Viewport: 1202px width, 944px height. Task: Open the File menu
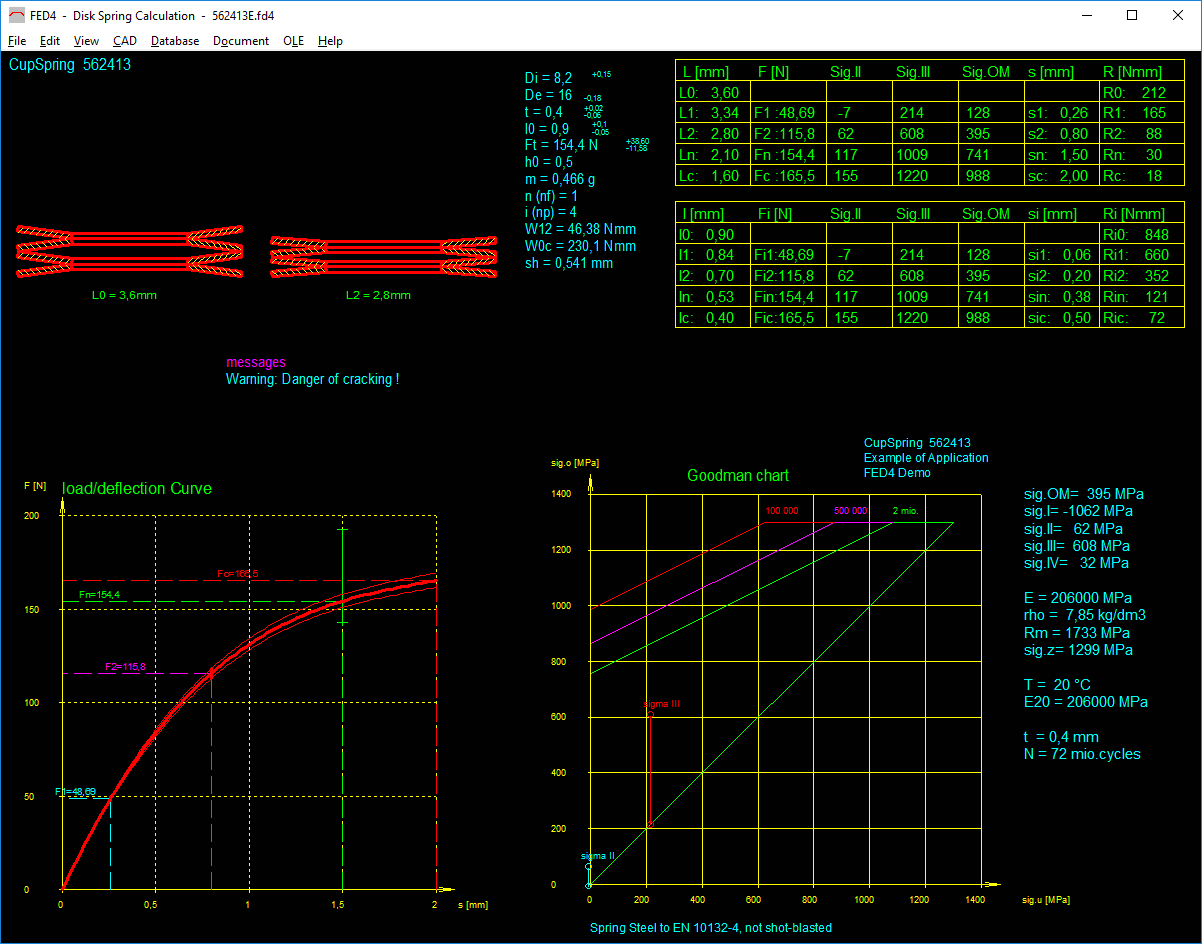point(17,41)
